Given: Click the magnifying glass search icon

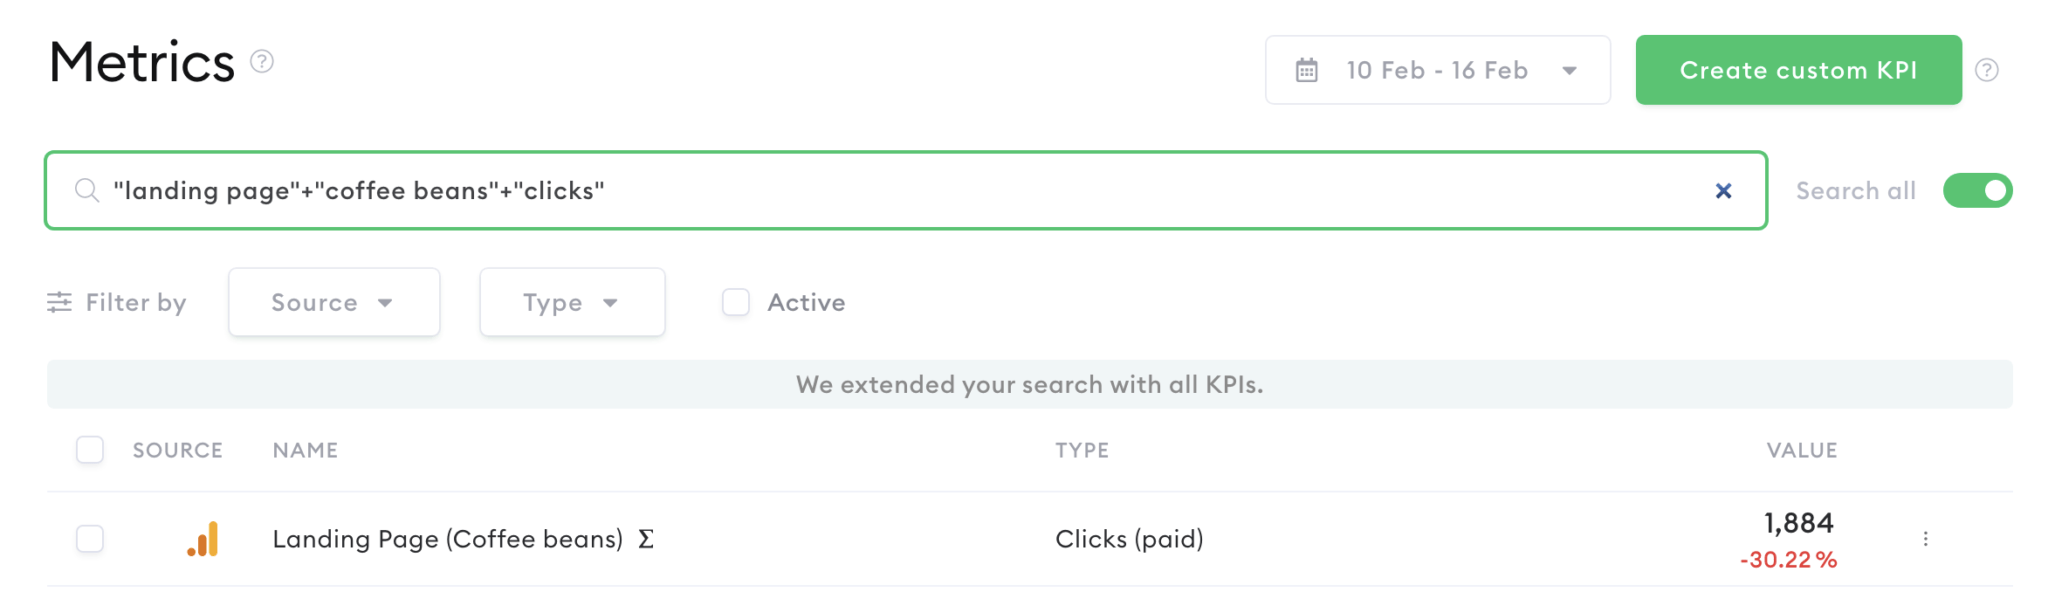Looking at the screenshot, I should pos(86,190).
